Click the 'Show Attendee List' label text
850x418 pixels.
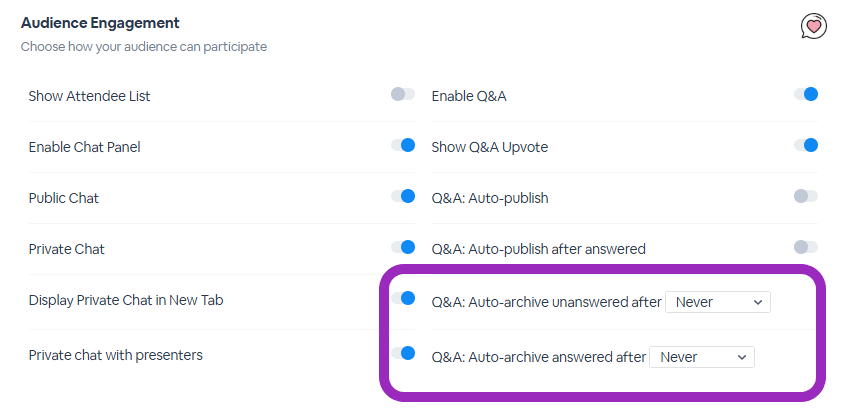89,96
